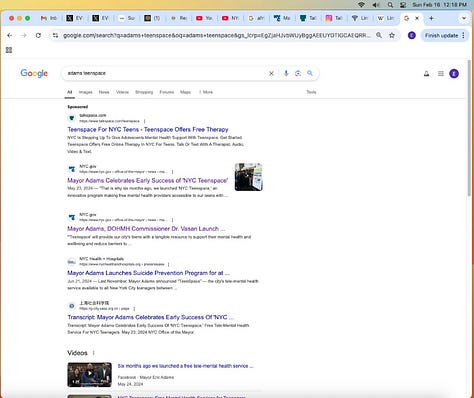The height and width of the screenshot is (398, 474).
Task: Open Google account avatar on page
Action: tap(454, 74)
